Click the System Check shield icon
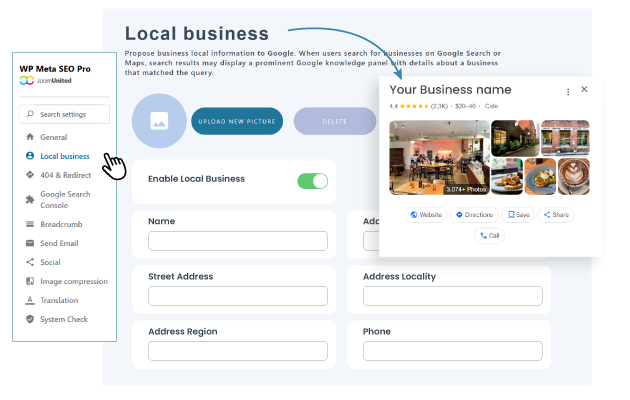Viewport: 630px width, 400px height. [30, 319]
